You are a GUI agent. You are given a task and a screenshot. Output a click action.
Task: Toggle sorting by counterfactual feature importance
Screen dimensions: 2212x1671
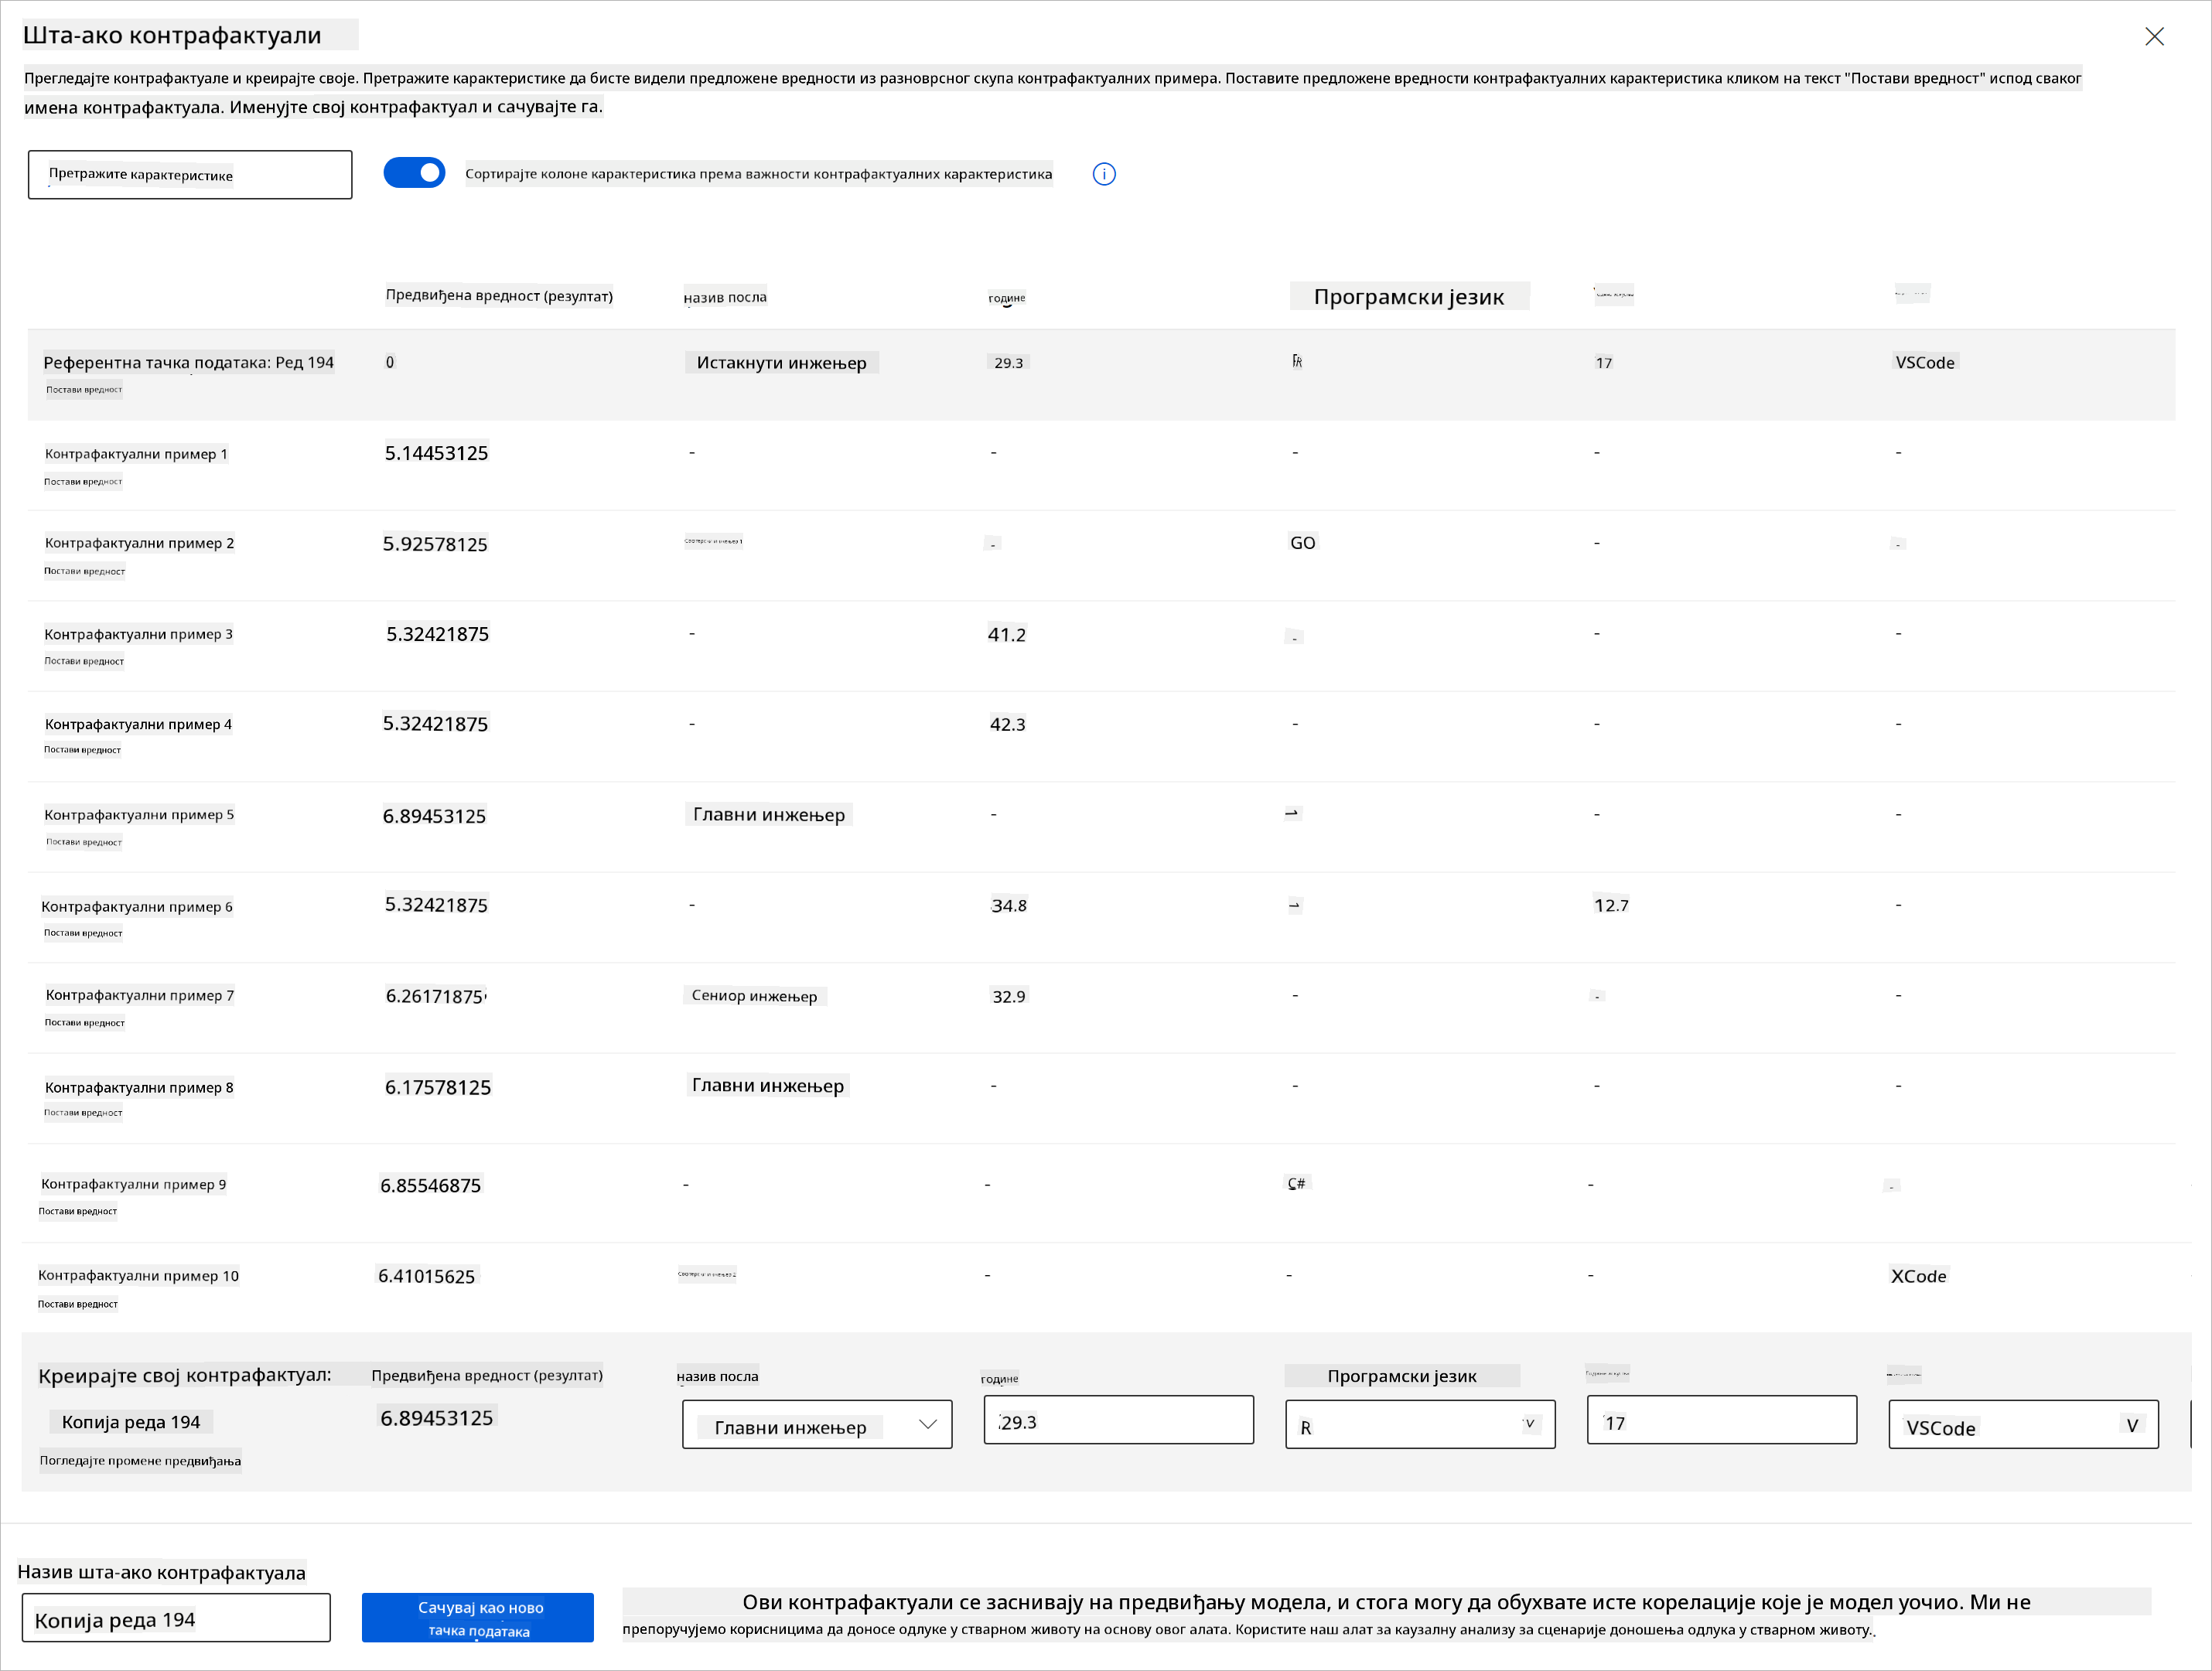(414, 173)
